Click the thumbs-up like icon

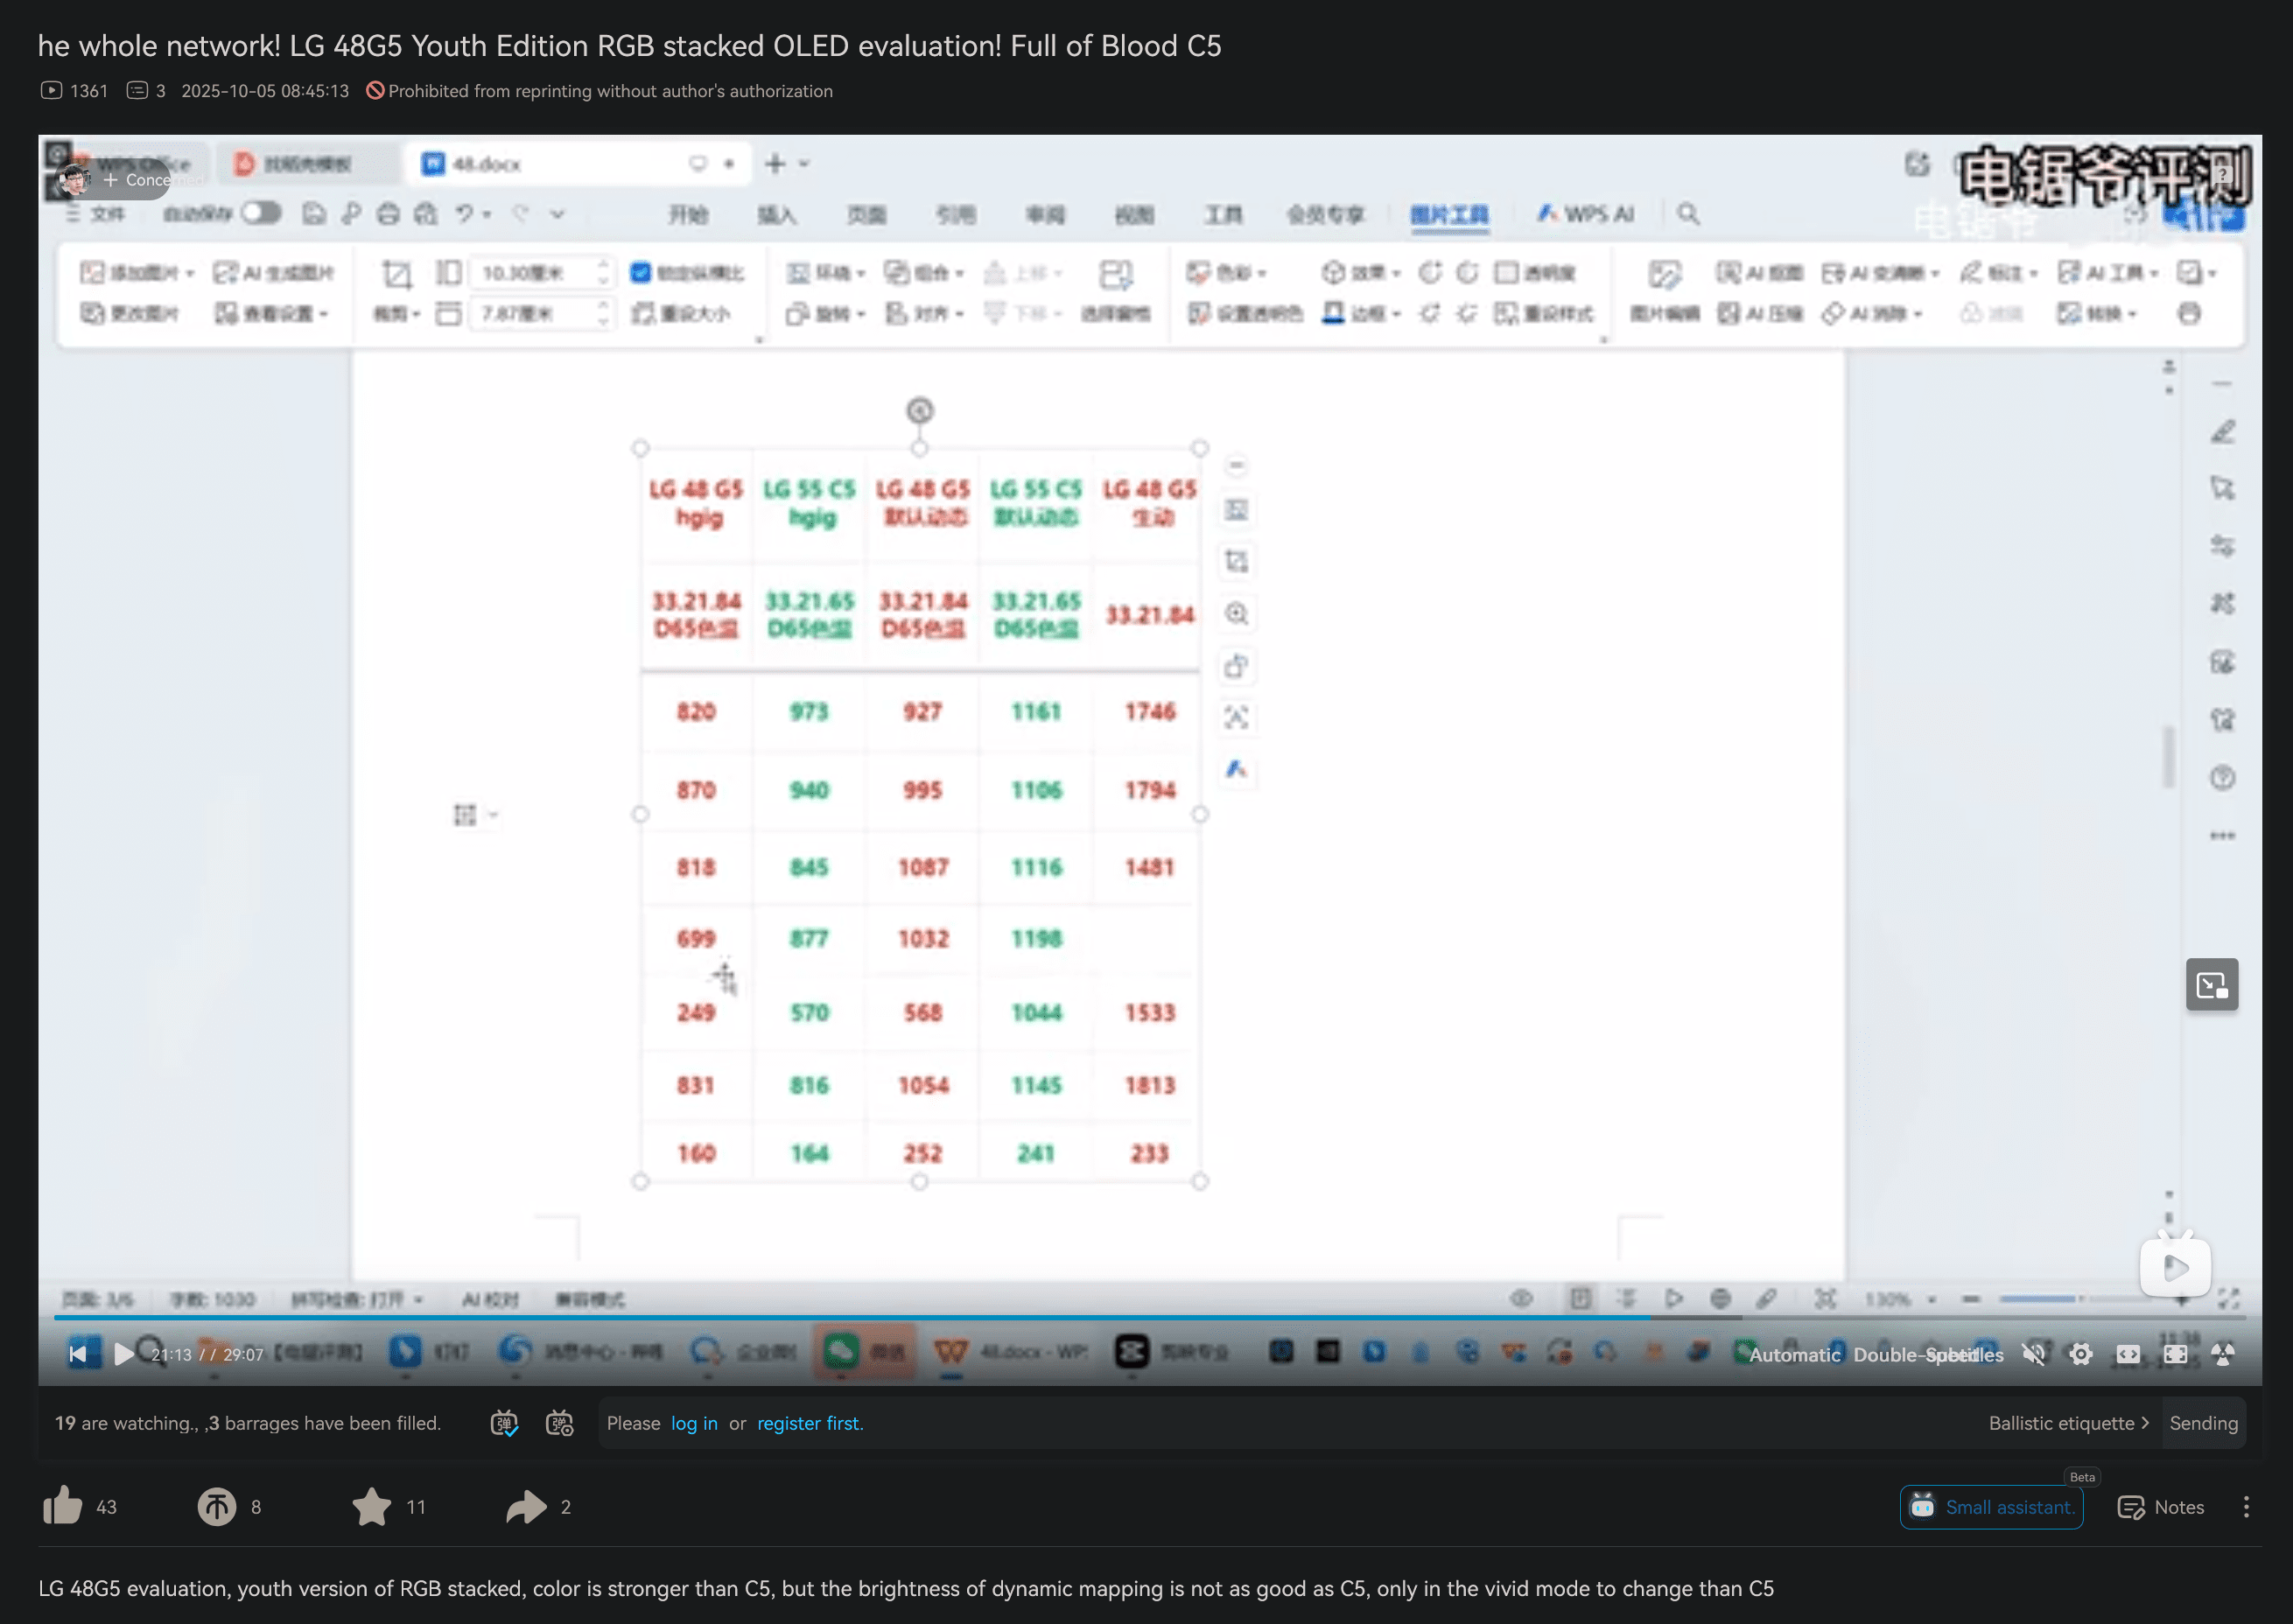click(x=63, y=1506)
